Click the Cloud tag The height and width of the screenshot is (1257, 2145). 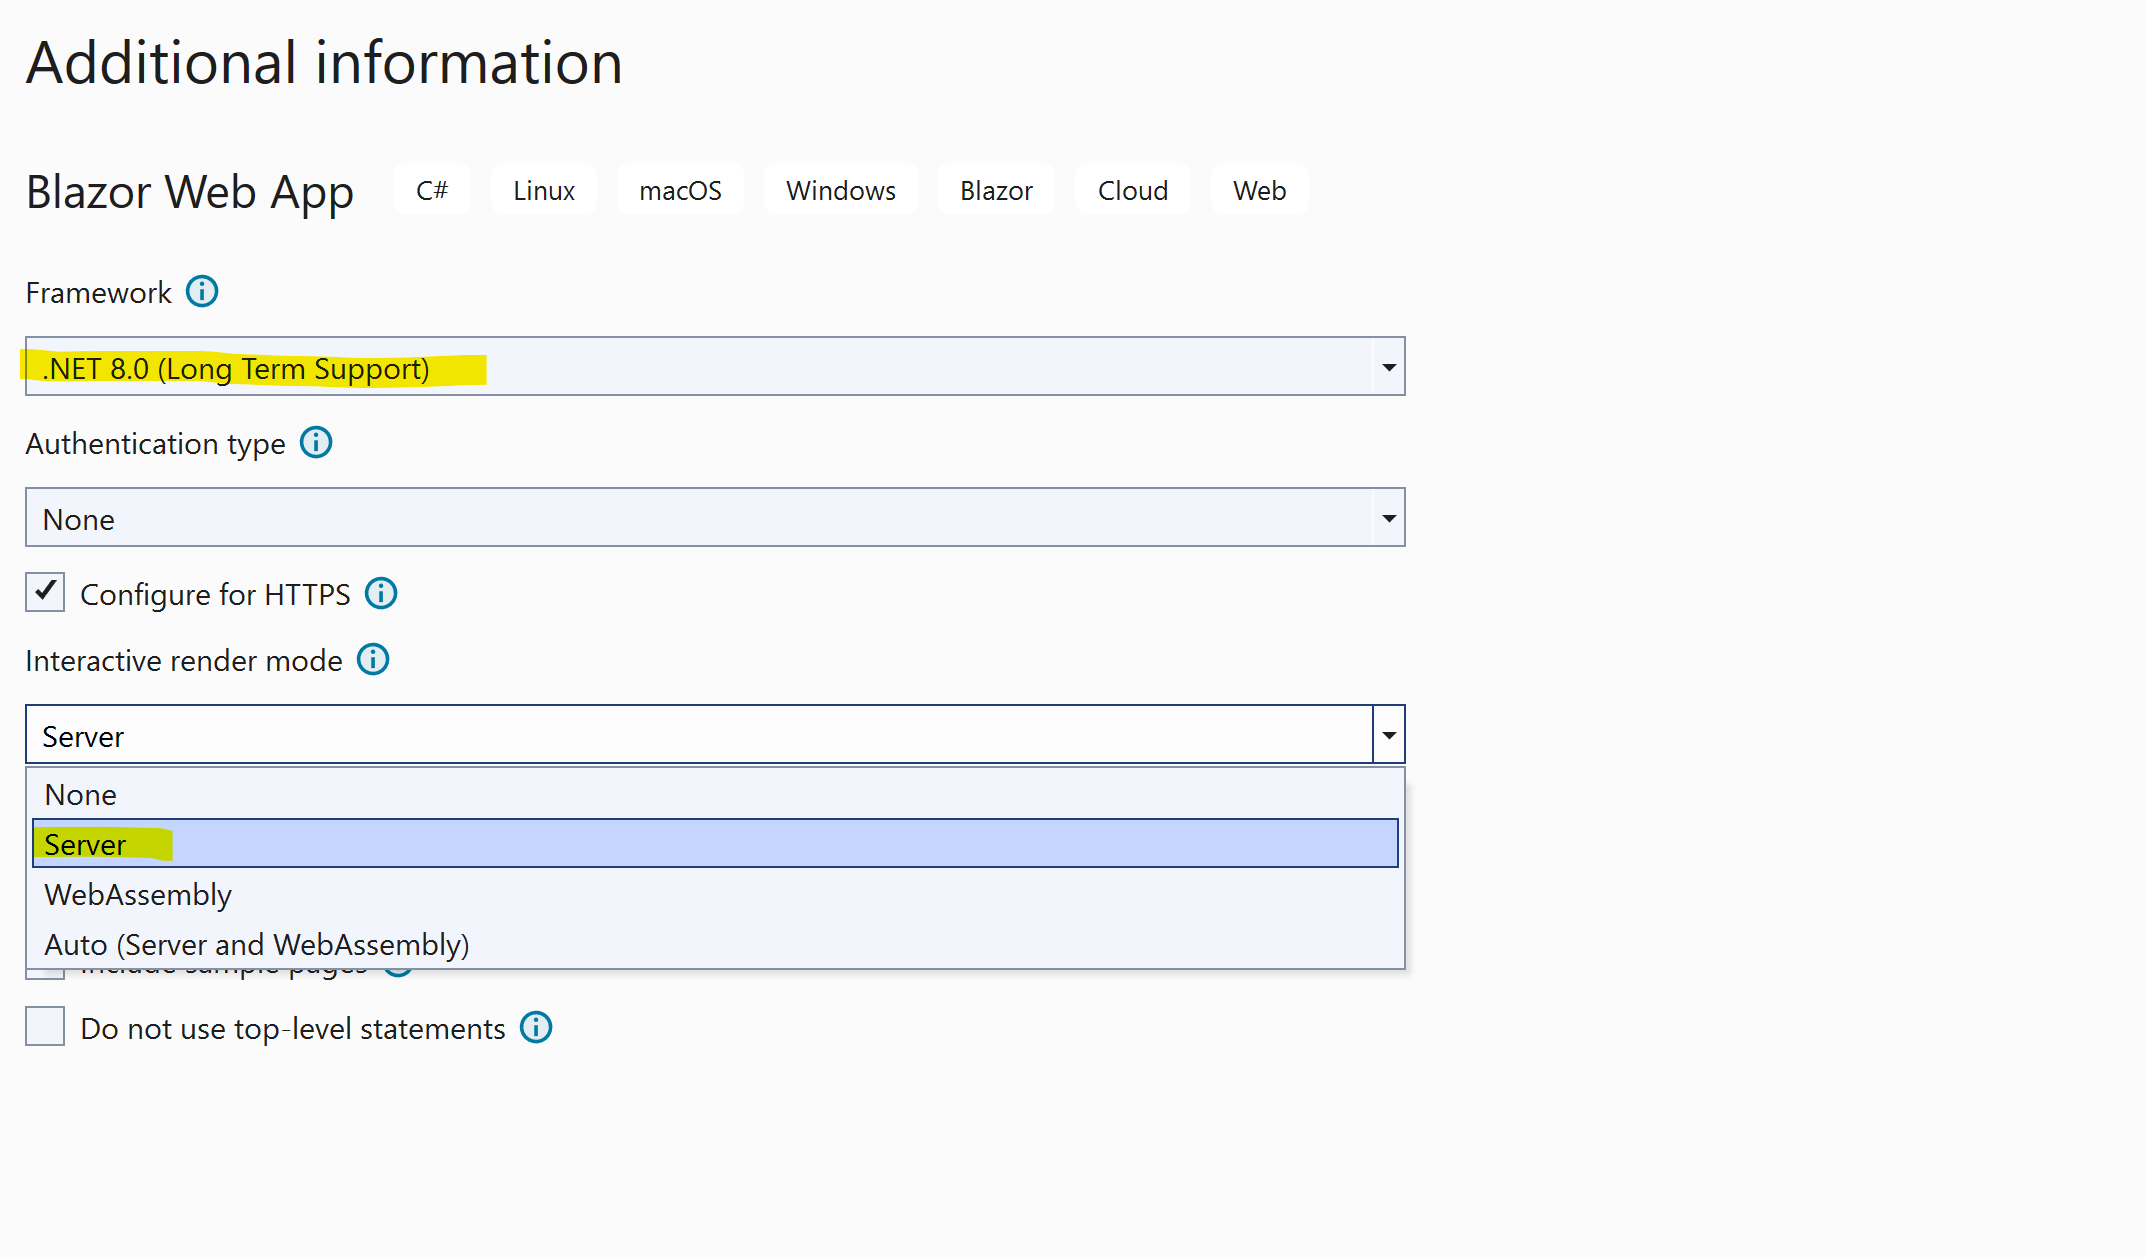coord(1133,190)
